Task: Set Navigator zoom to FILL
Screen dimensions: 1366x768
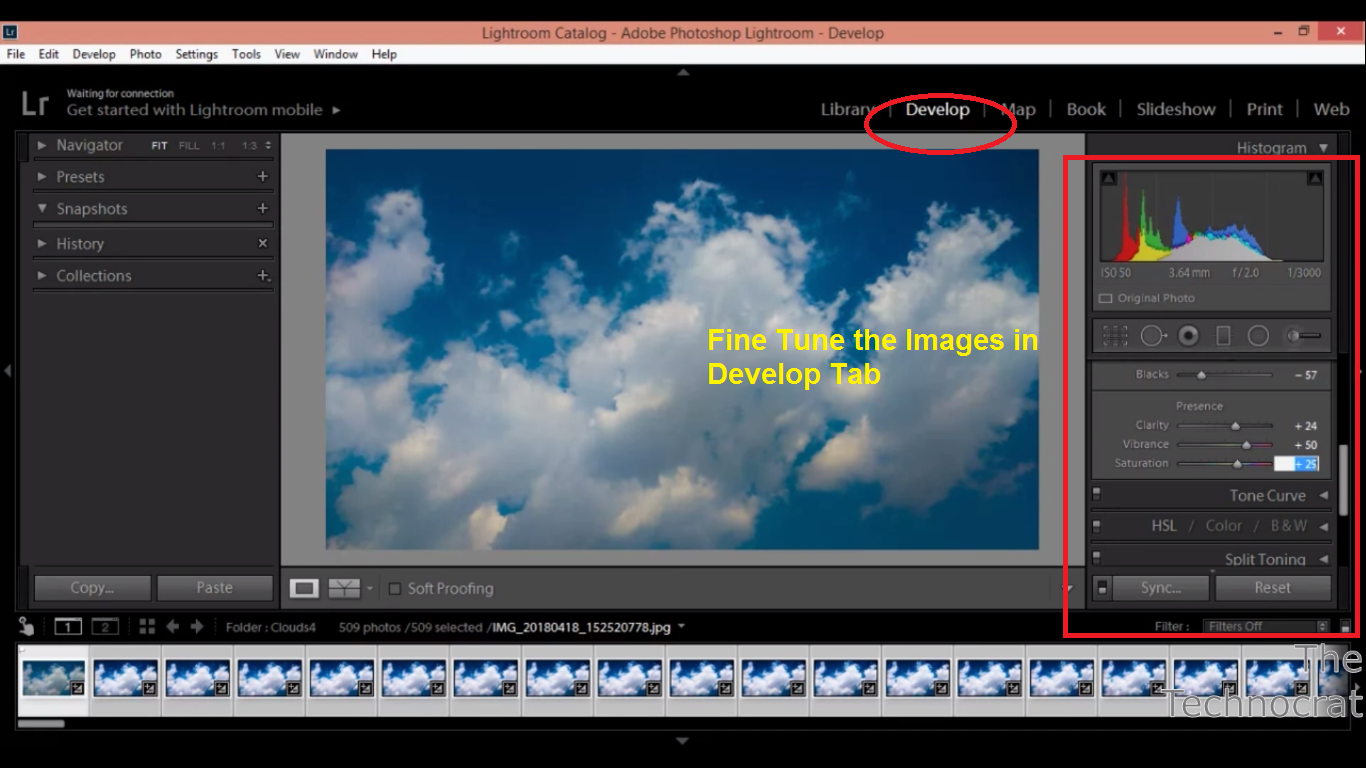Action: 189,145
